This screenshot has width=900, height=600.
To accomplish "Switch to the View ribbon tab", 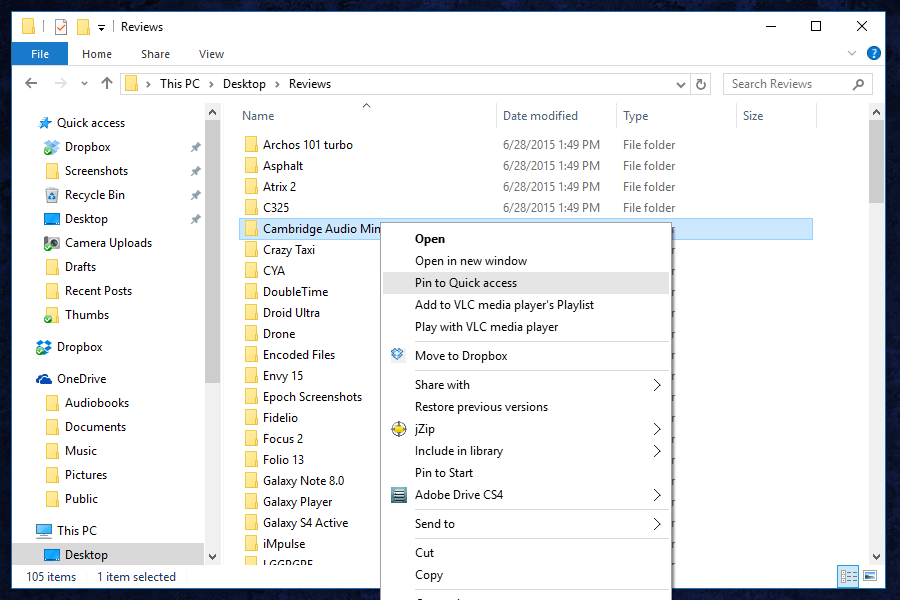I will click(211, 54).
